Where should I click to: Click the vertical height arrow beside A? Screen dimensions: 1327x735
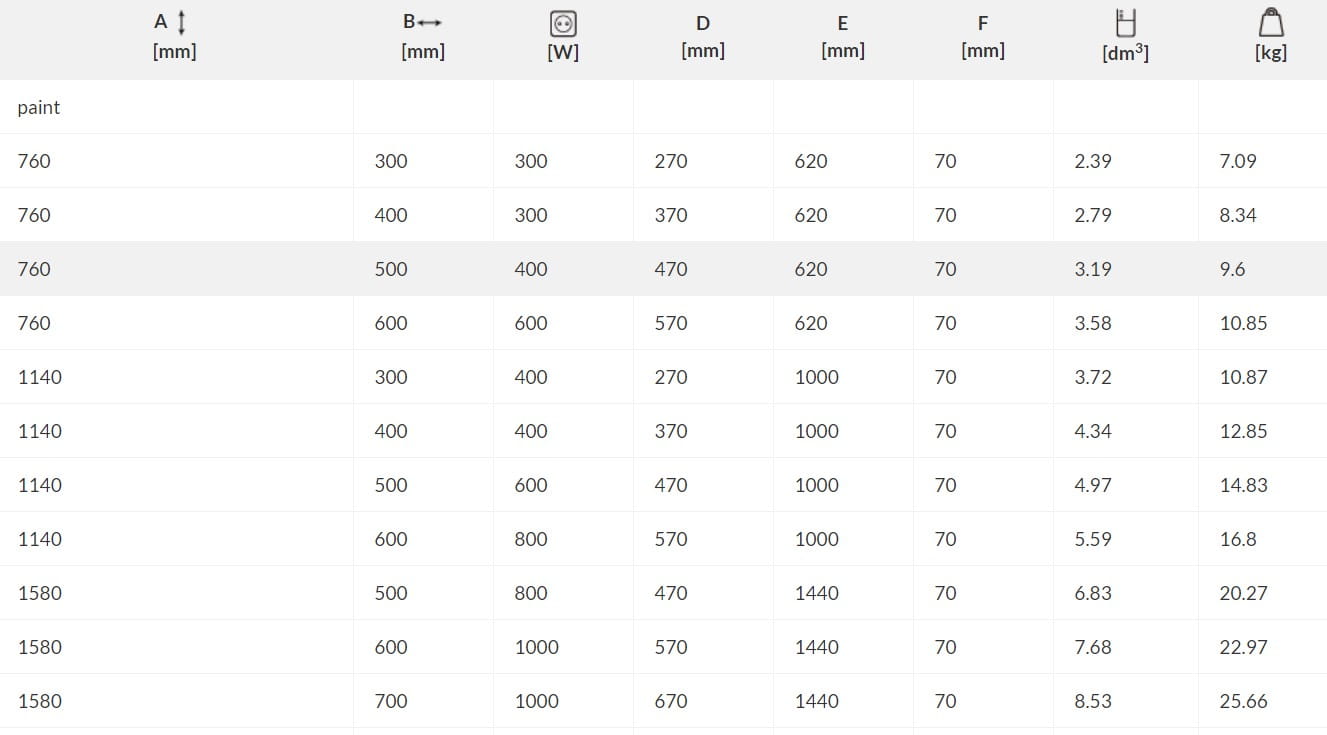(x=181, y=22)
